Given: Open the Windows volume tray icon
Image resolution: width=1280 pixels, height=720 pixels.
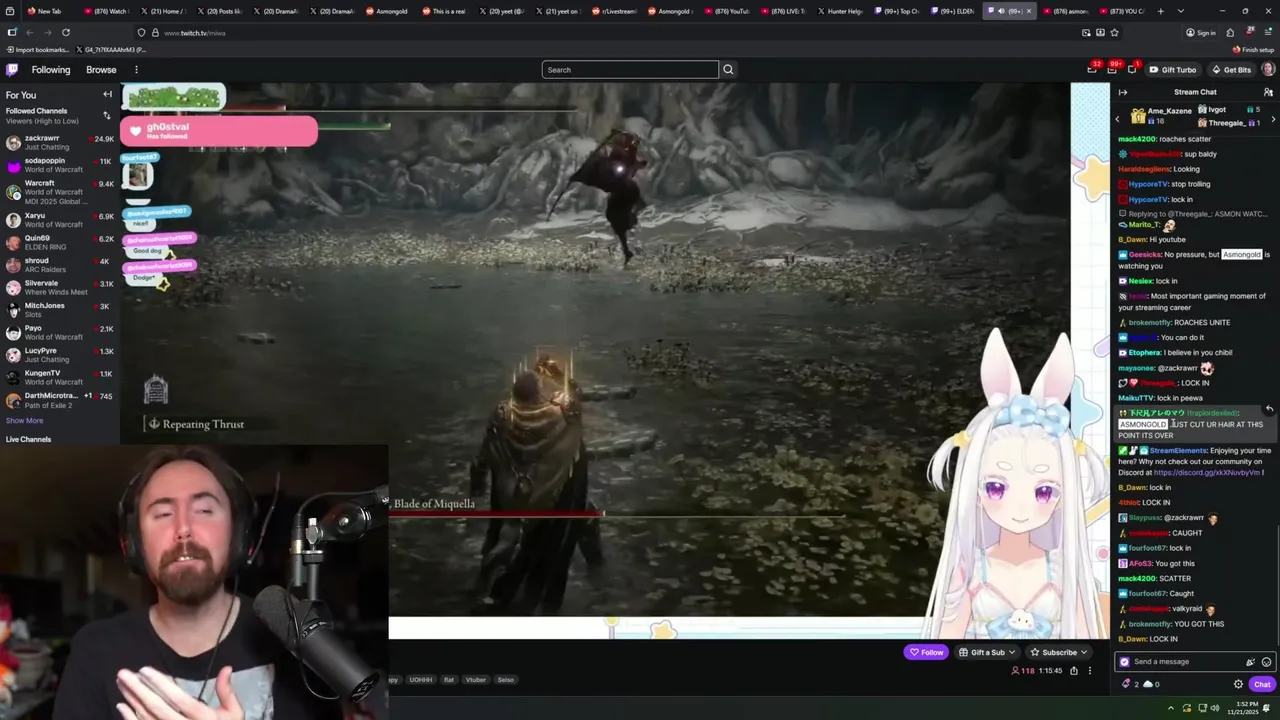Looking at the screenshot, I should pos(1215,708).
